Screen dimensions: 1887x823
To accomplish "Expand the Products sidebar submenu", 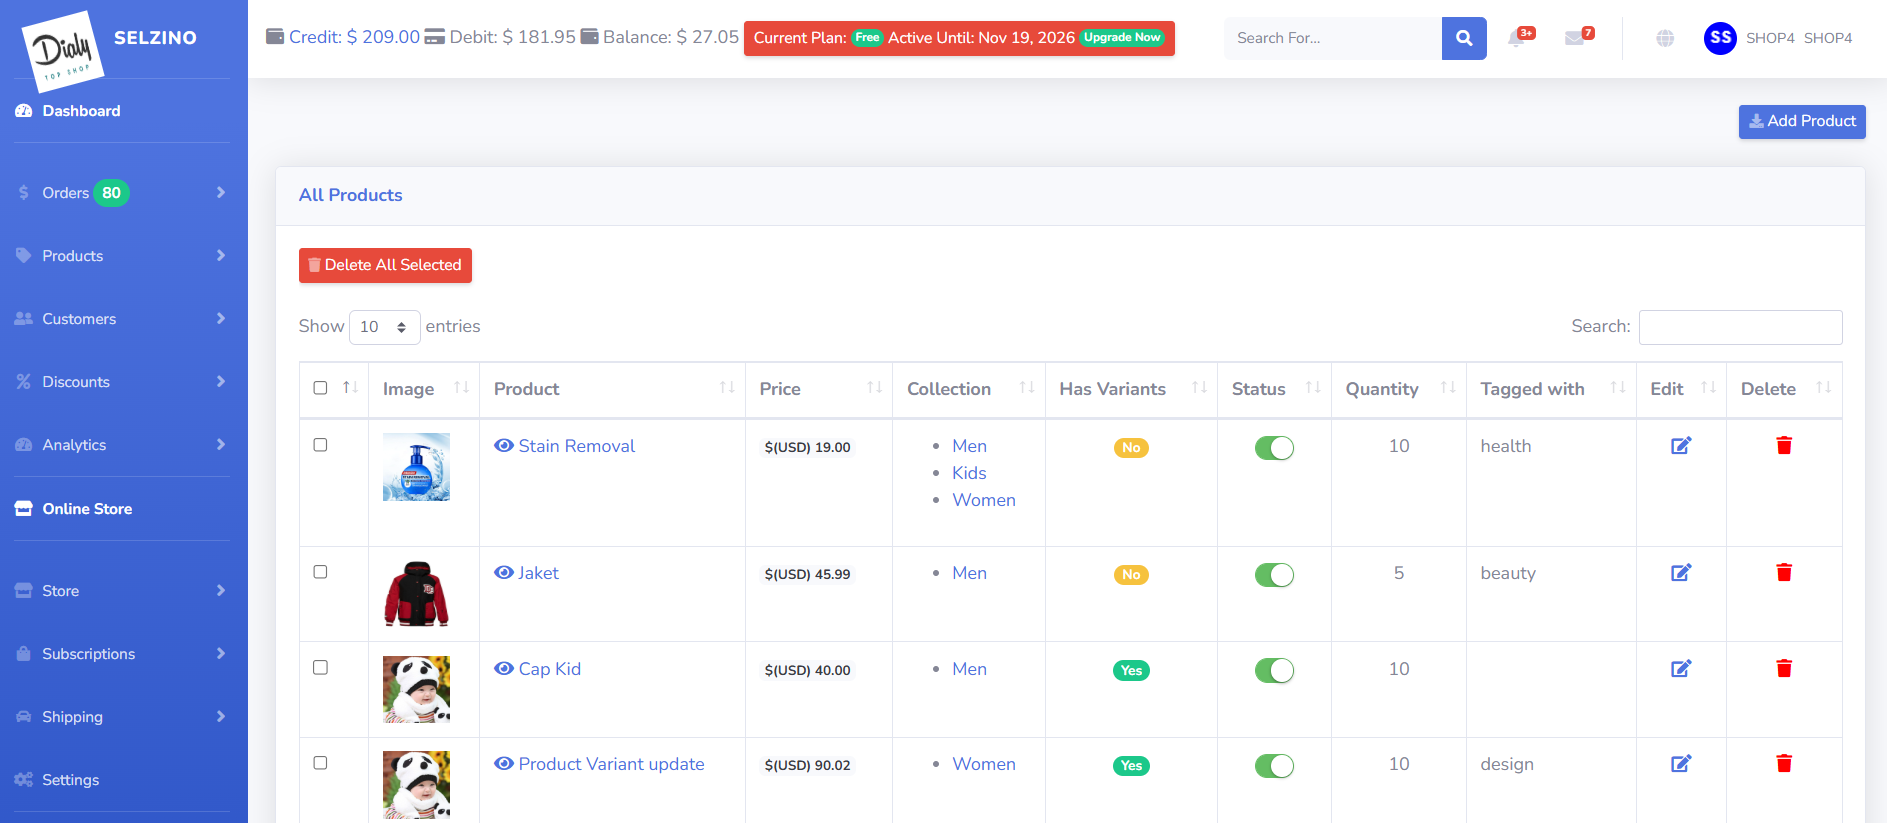I will (120, 256).
